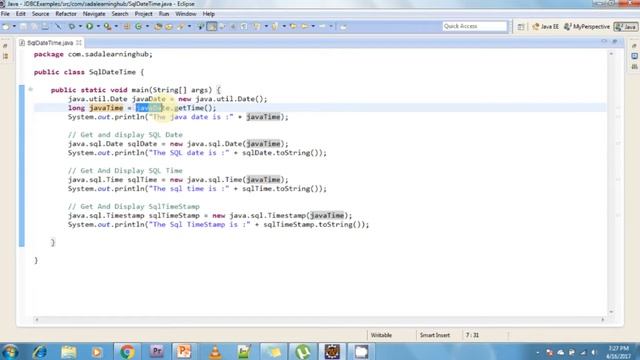Switch to the Java EE perspective
This screenshot has height=360, width=640.
pyautogui.click(x=546, y=27)
